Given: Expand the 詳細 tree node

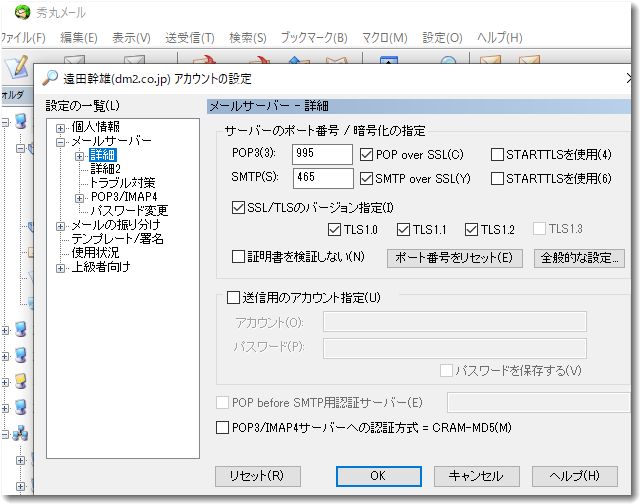Looking at the screenshot, I should coord(80,156).
